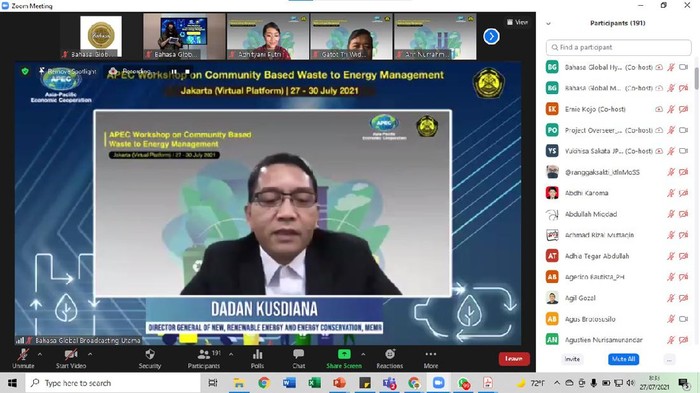Click the Find a participant search field

618,47
